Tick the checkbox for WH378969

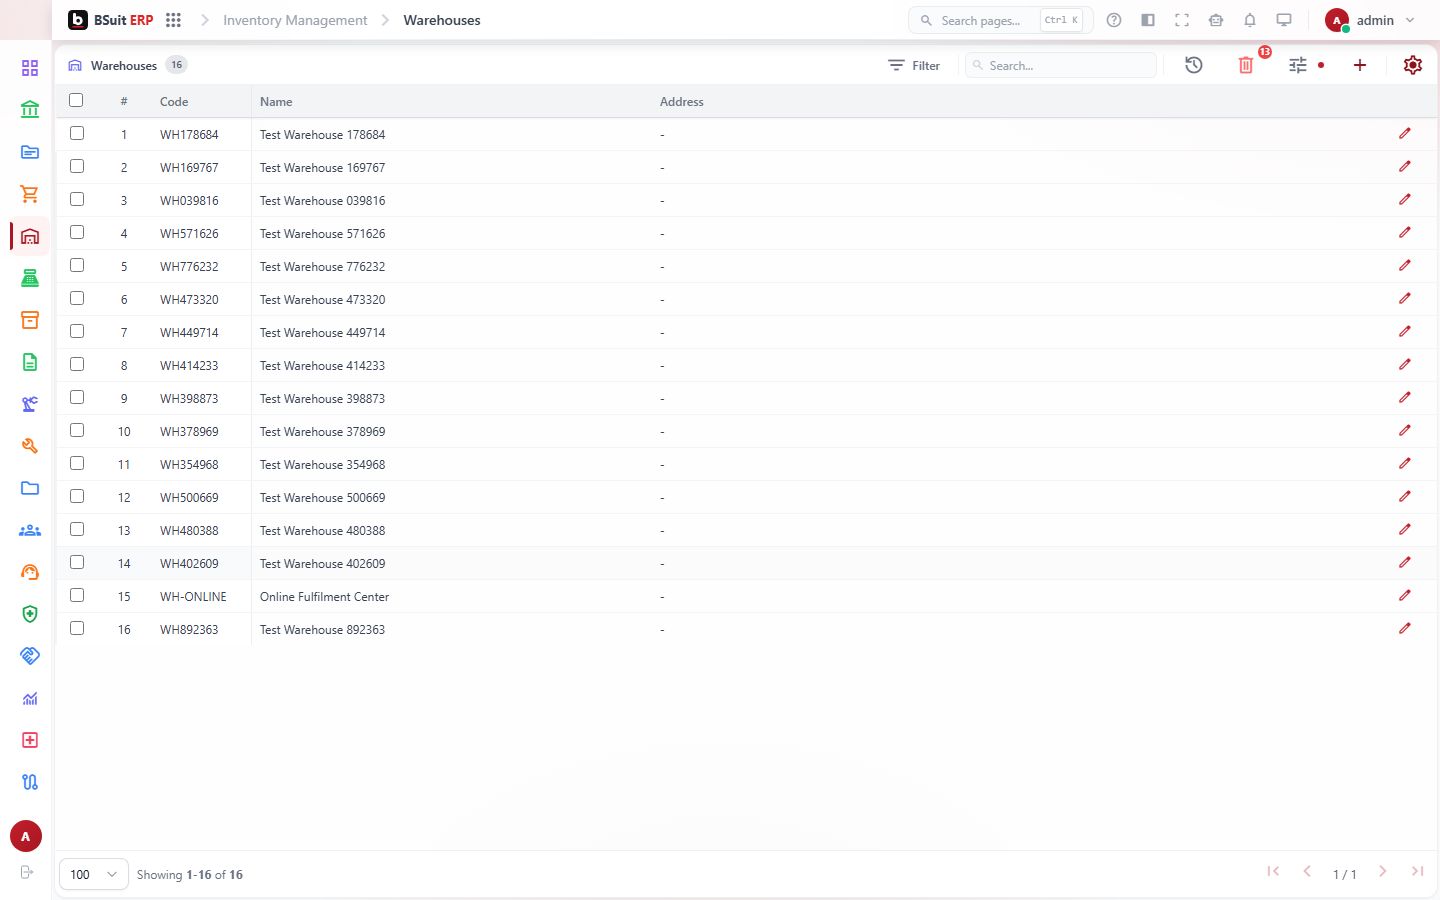pos(77,430)
